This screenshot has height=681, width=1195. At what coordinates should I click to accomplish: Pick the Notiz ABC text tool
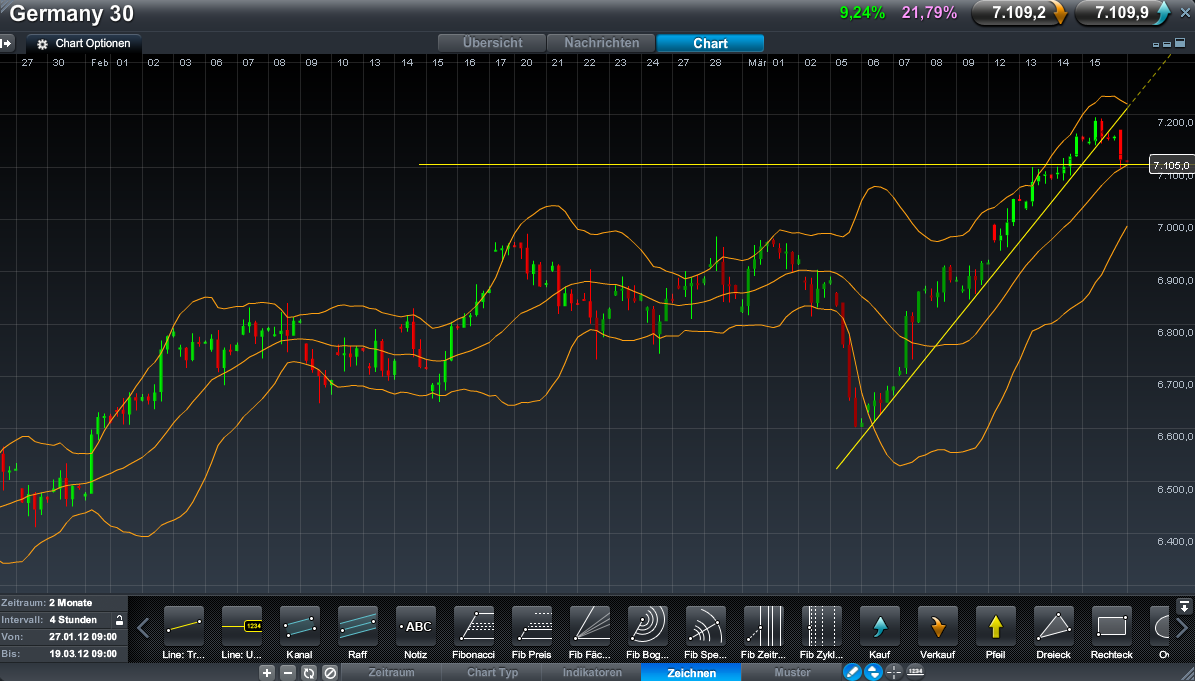click(416, 627)
